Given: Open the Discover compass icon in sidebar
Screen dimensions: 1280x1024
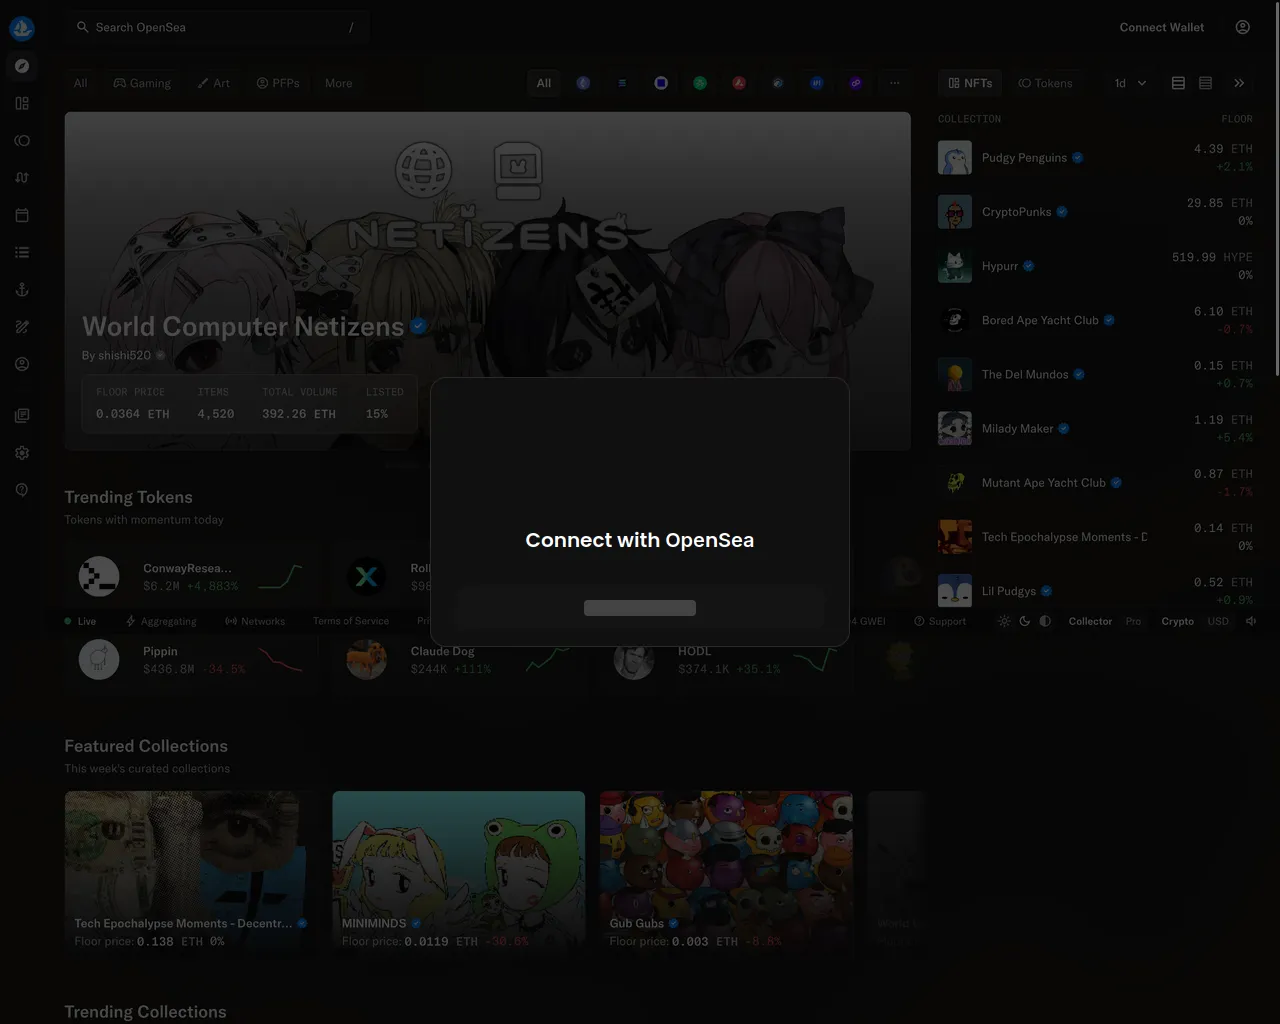Looking at the screenshot, I should pyautogui.click(x=22, y=66).
